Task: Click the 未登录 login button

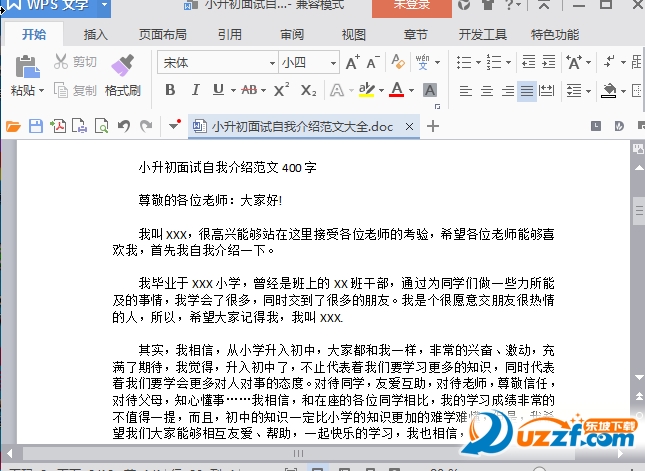Action: coord(411,6)
